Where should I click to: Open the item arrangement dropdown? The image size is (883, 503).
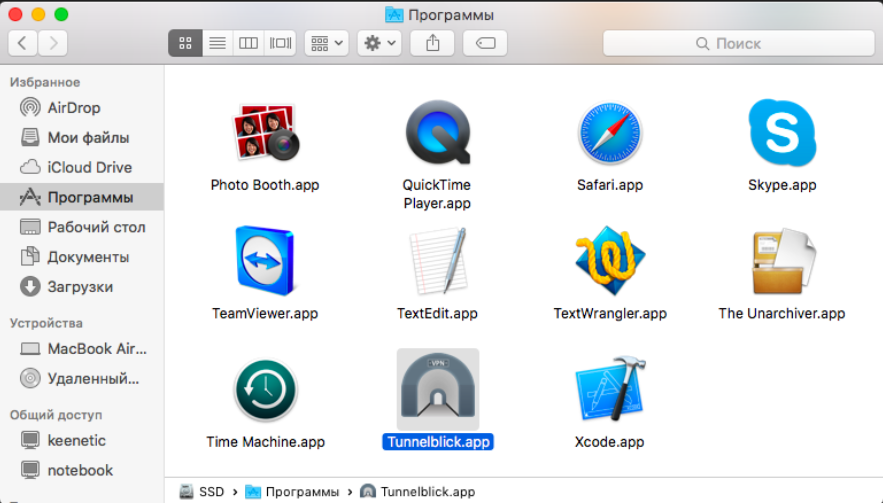point(326,43)
